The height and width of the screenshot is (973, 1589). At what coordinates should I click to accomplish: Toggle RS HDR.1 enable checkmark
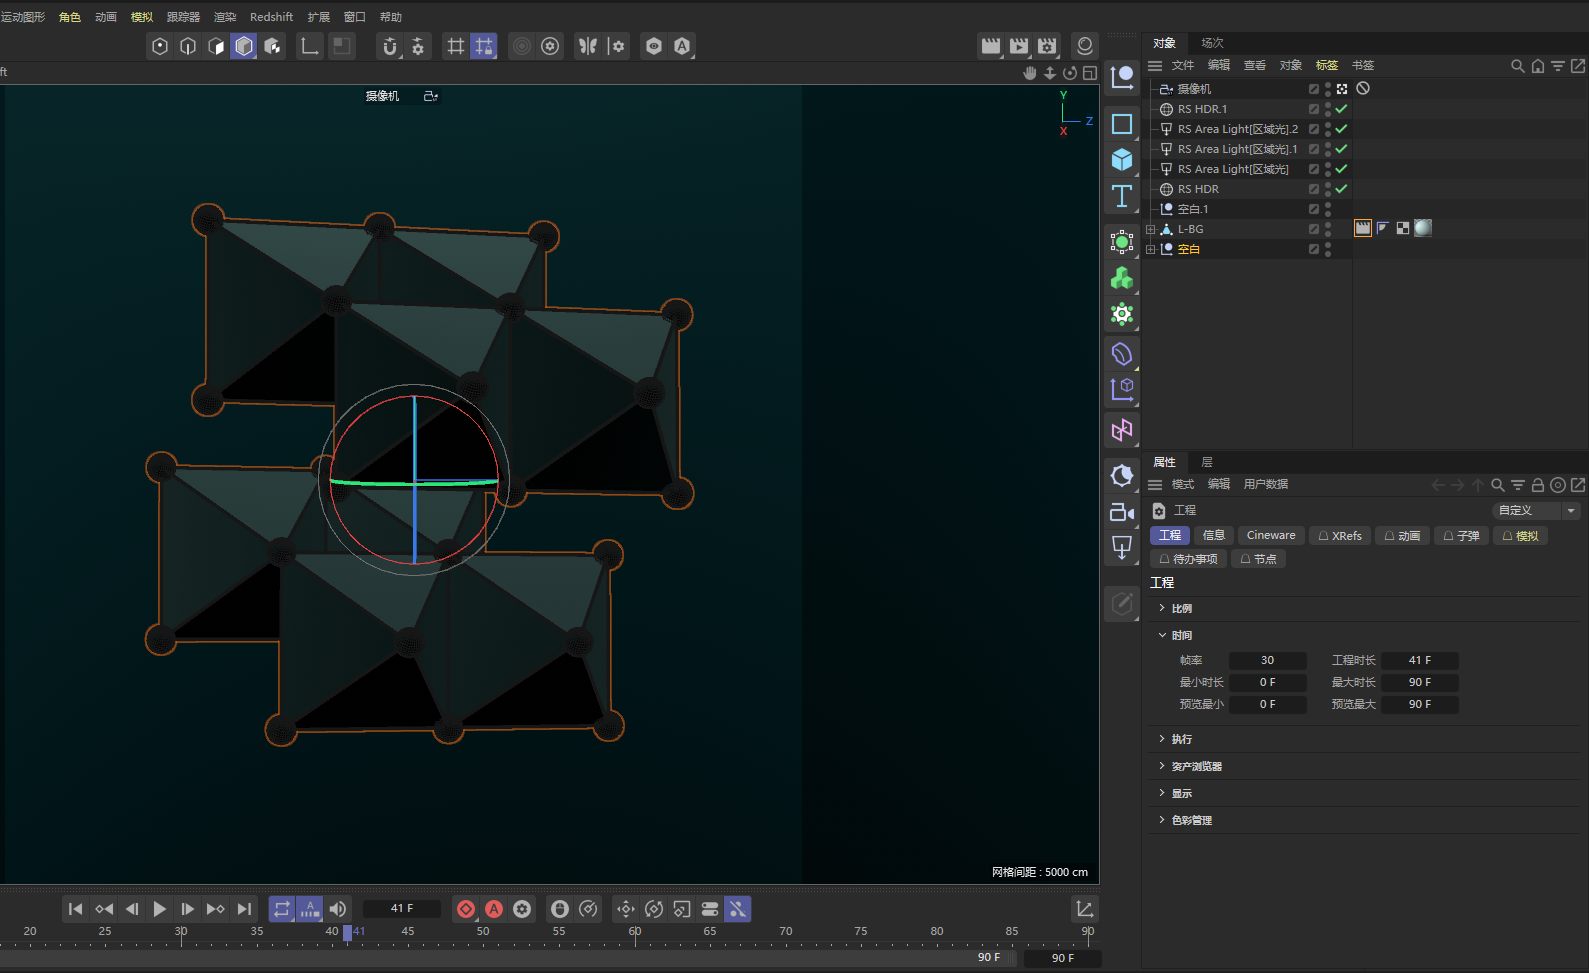coord(1341,109)
